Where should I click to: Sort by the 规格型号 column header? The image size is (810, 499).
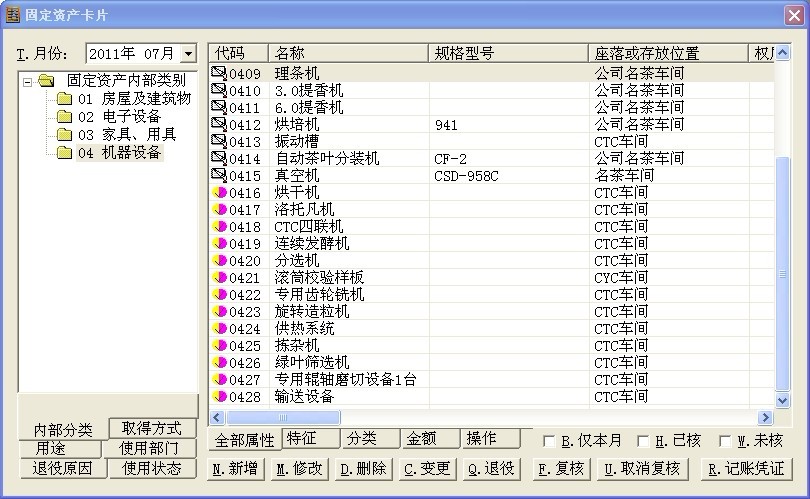508,53
